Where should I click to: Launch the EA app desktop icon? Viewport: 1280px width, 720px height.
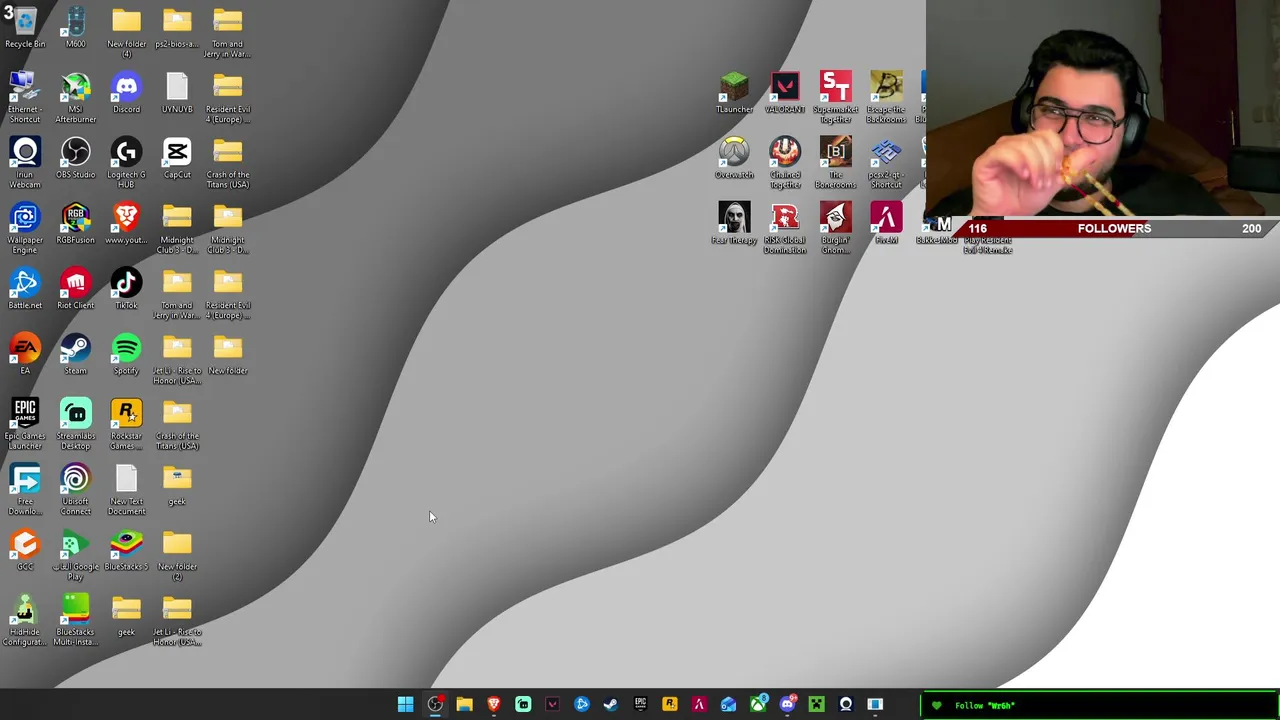pyautogui.click(x=25, y=354)
